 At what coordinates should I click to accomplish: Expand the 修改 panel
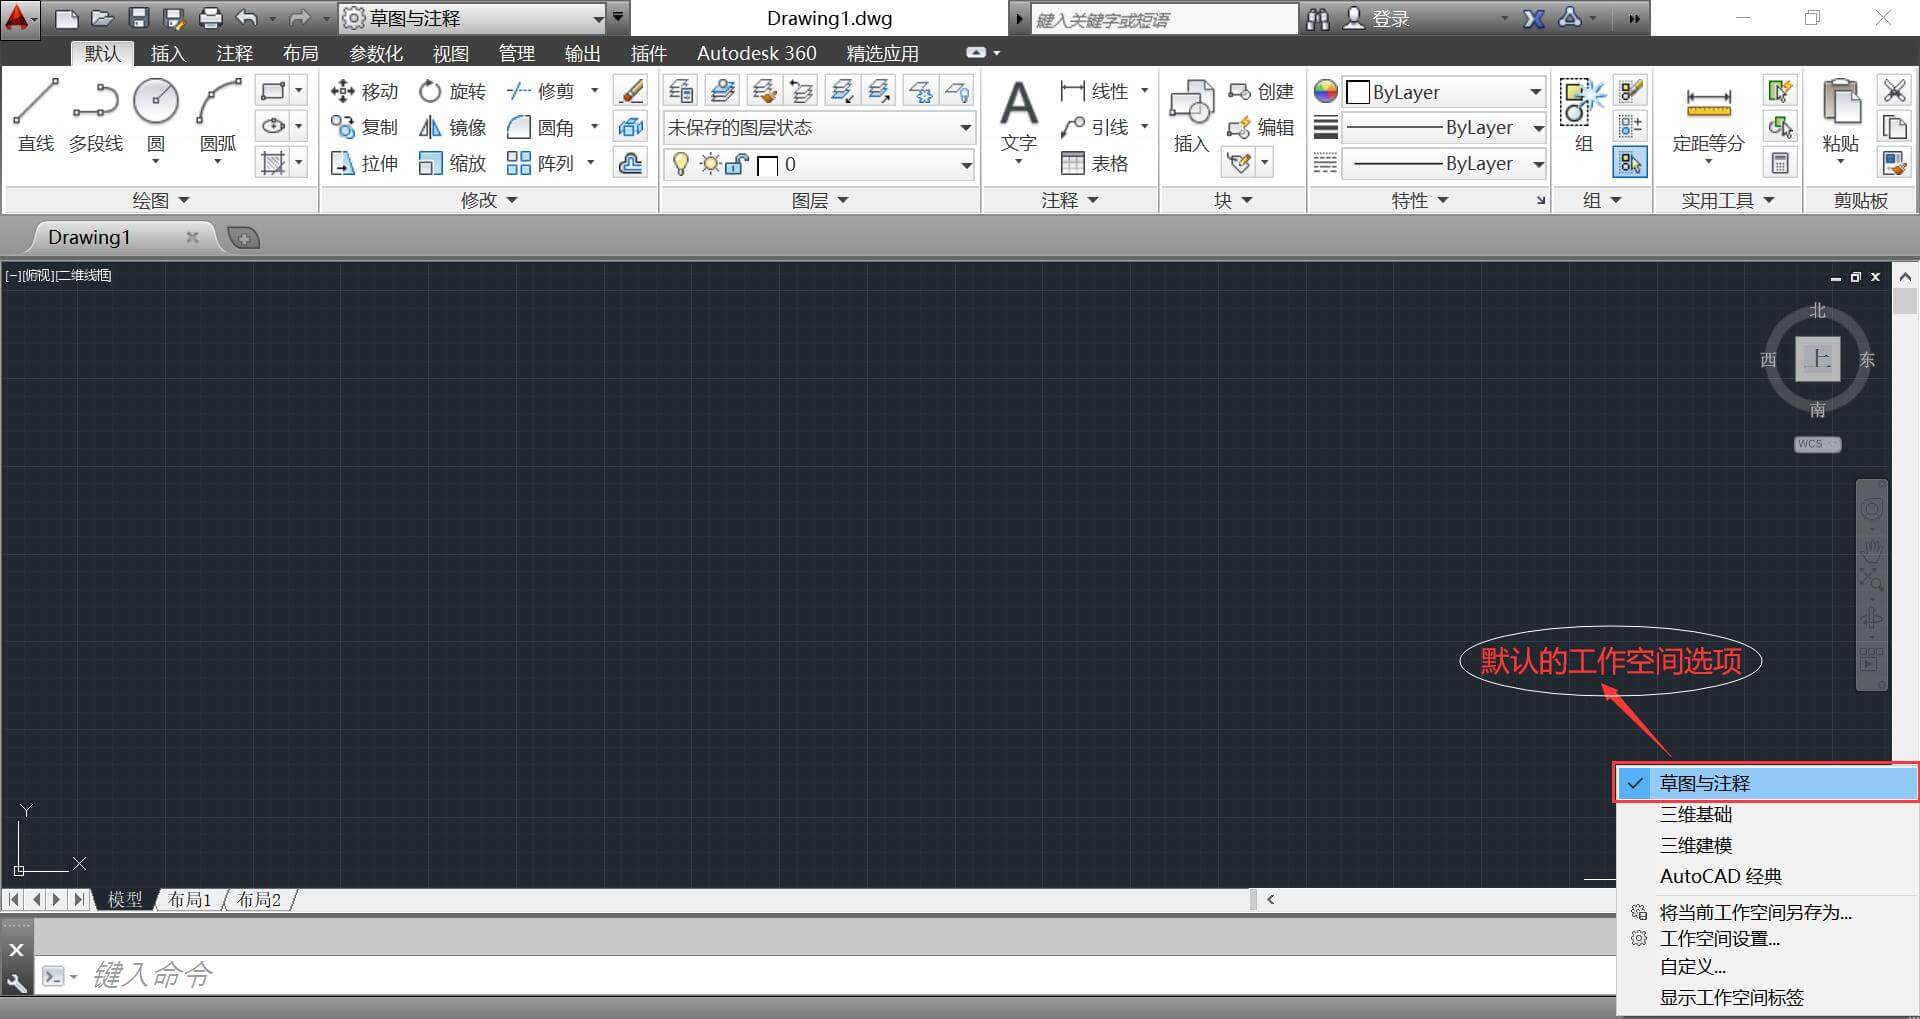coord(489,200)
